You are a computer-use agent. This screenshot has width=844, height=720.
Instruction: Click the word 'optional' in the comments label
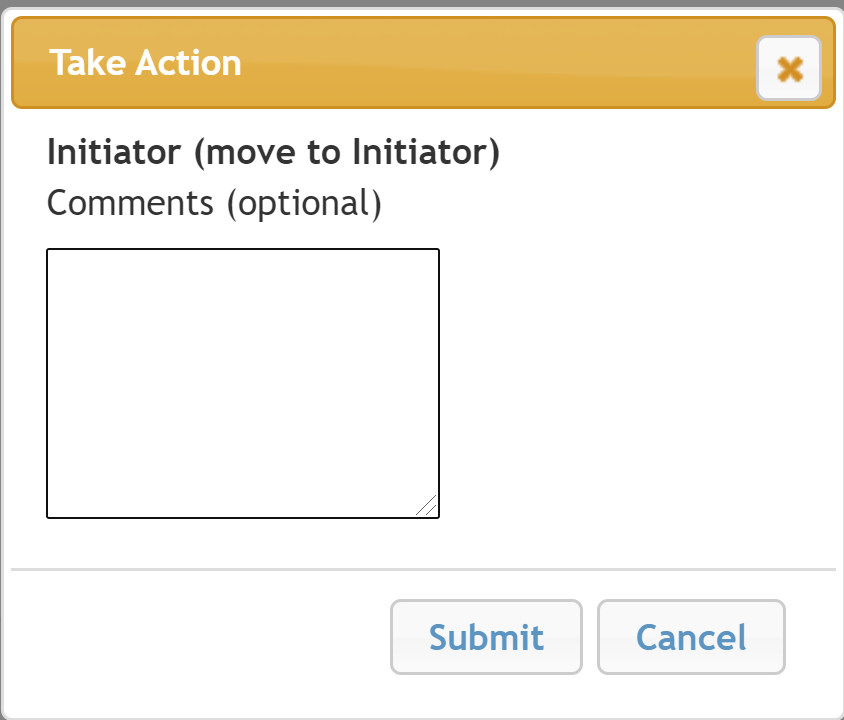point(304,203)
